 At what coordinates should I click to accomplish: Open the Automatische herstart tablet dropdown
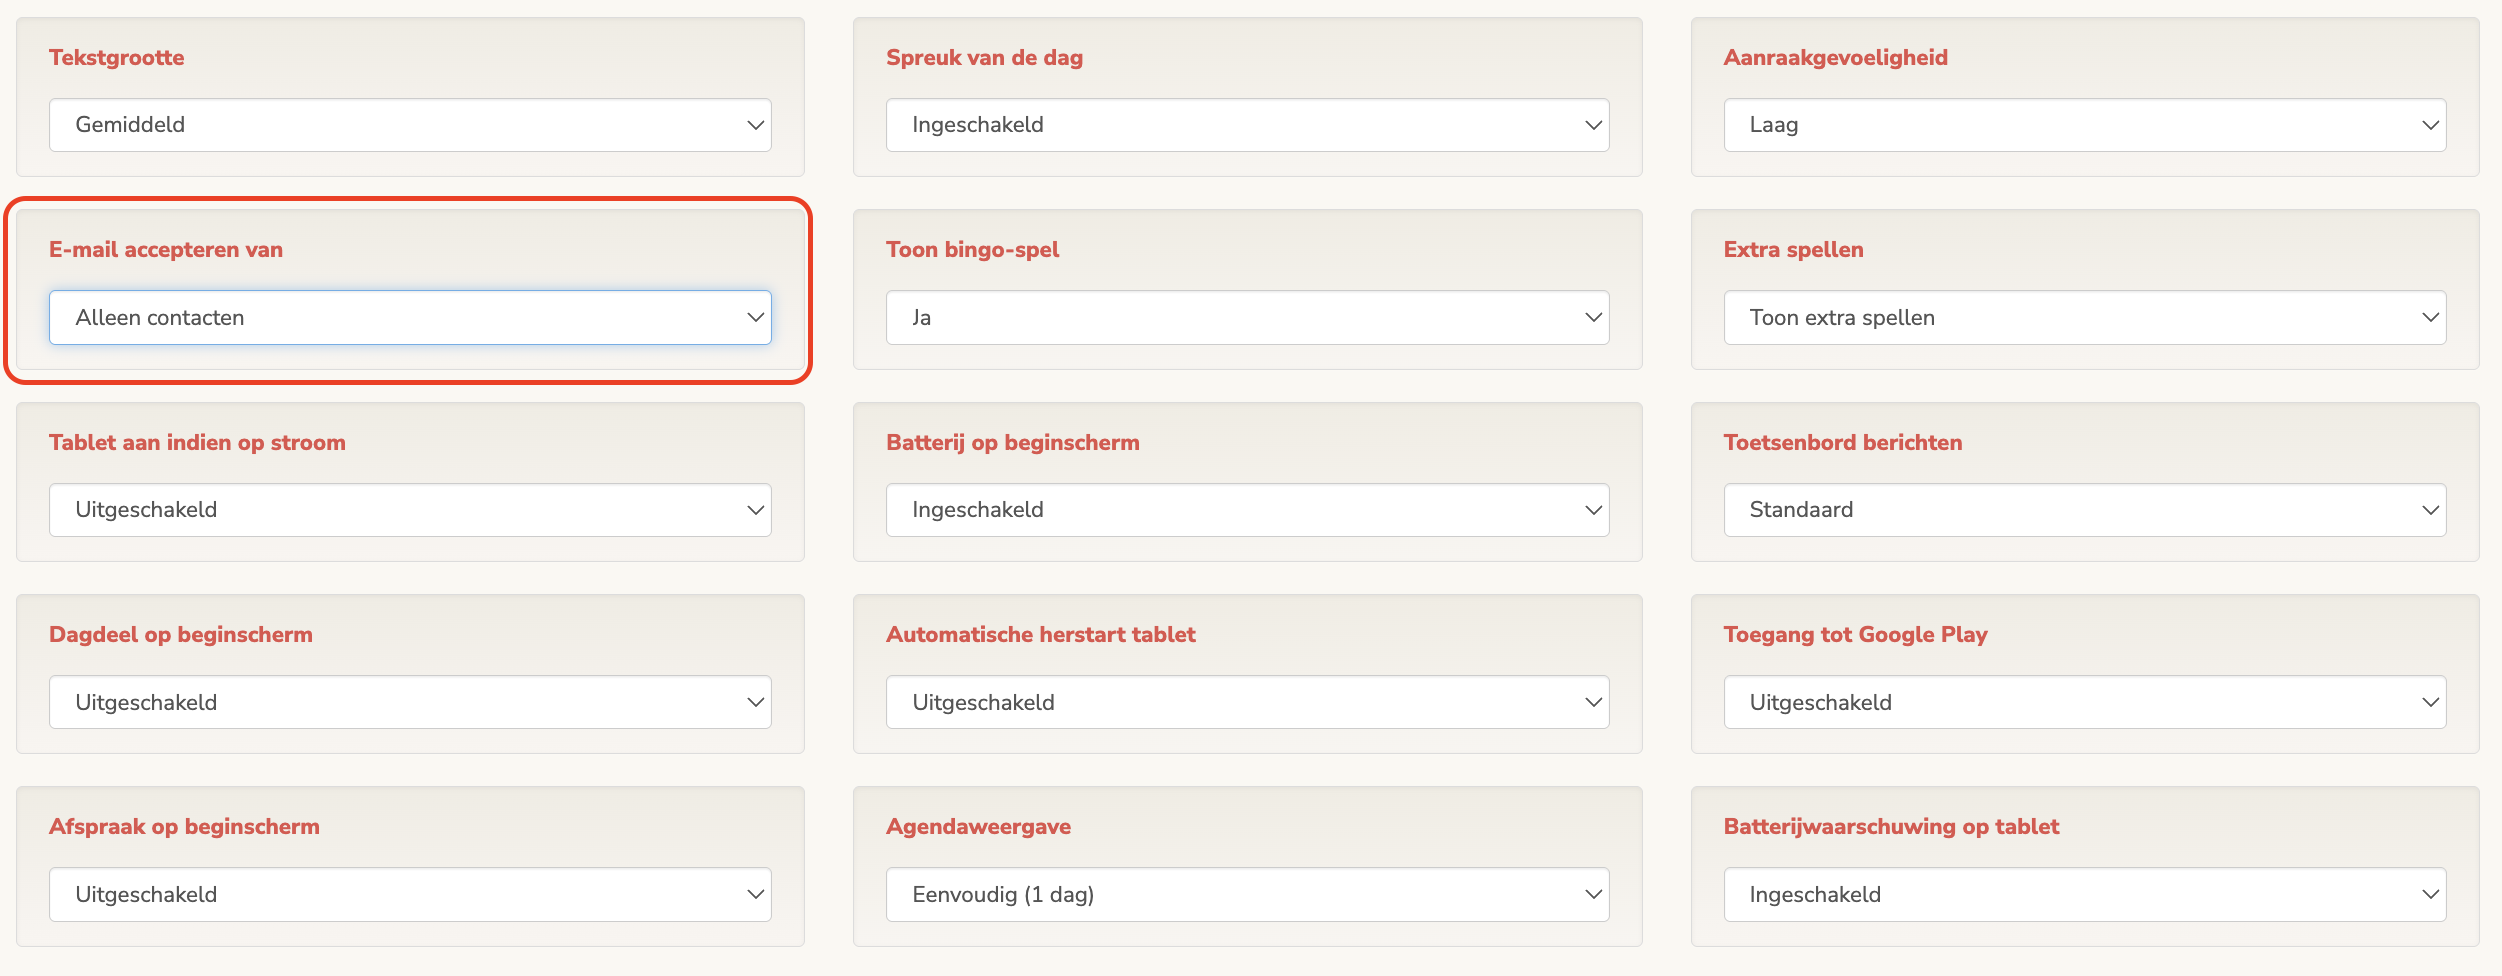click(1247, 701)
